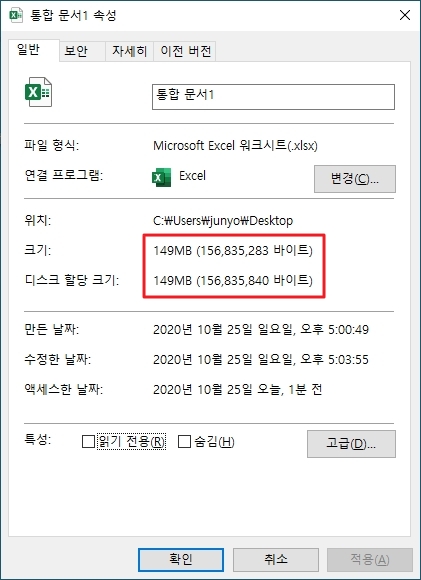The height and width of the screenshot is (580, 421).
Task: Click the location path C:\Users\junyo\Desktop
Action: tap(223, 221)
